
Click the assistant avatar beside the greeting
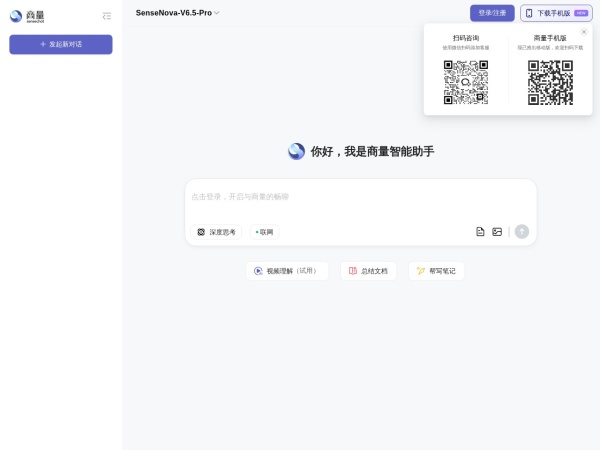click(296, 151)
